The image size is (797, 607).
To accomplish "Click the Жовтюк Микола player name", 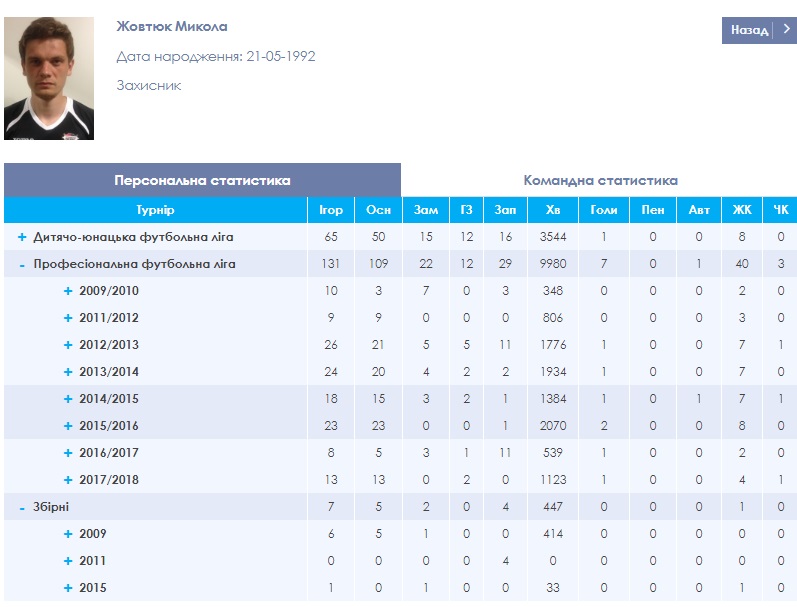I will 172,26.
